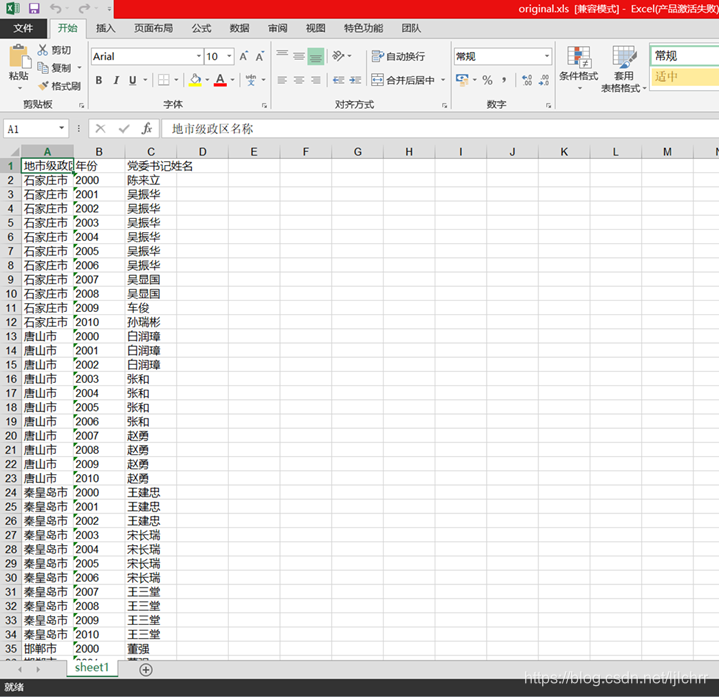
Task: Click the phonetic guide (文) icon
Action: [x=251, y=80]
